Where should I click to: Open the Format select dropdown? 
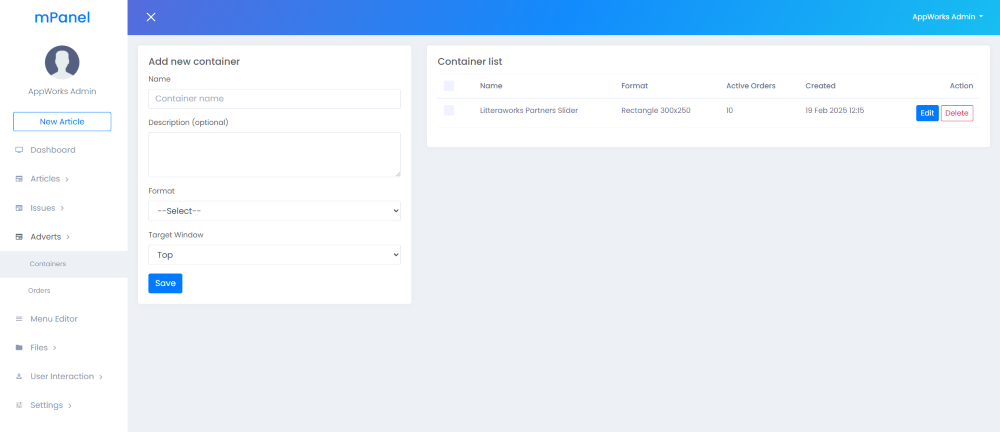pyautogui.click(x=274, y=211)
